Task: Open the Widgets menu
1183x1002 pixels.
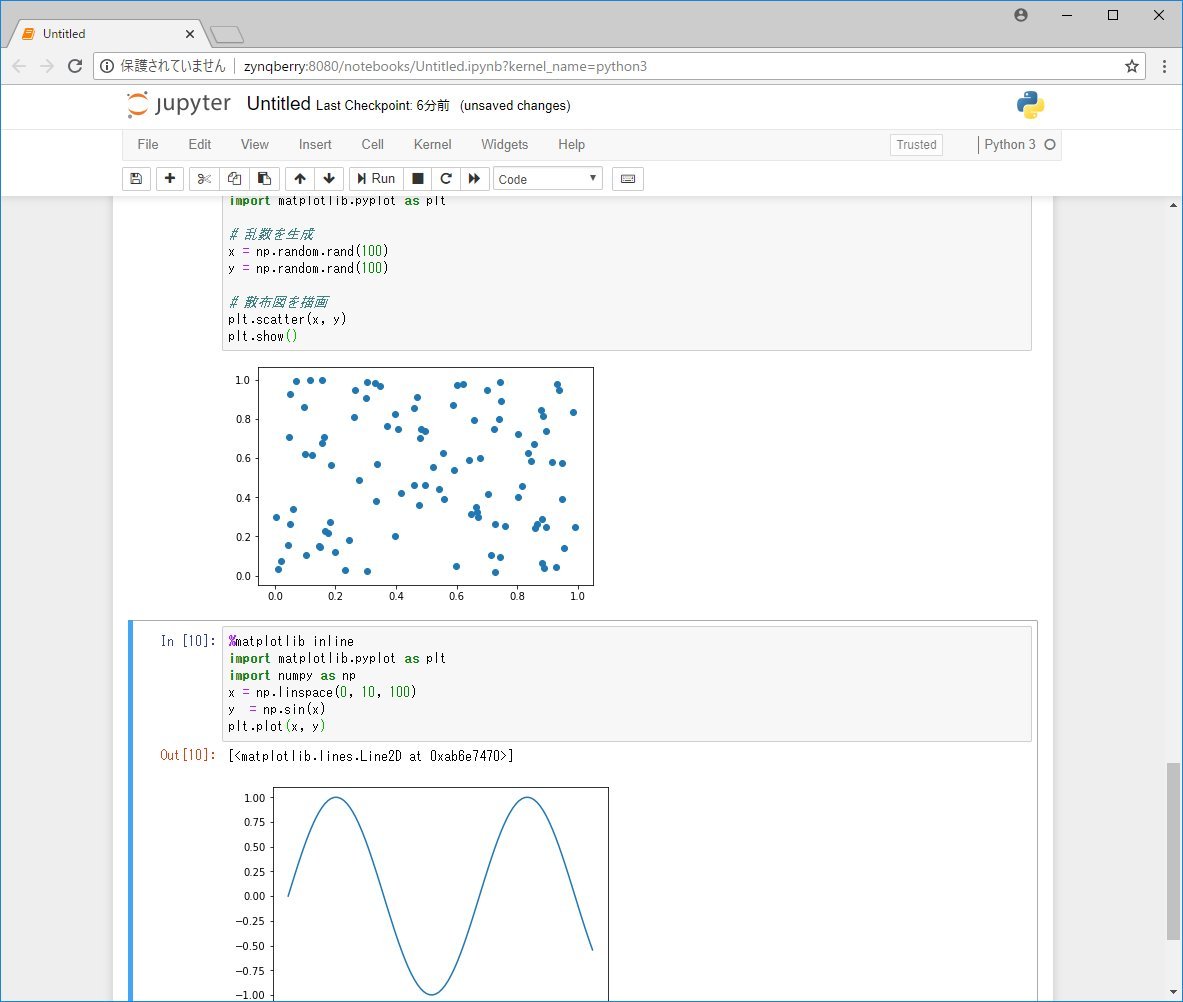Action: pos(504,144)
